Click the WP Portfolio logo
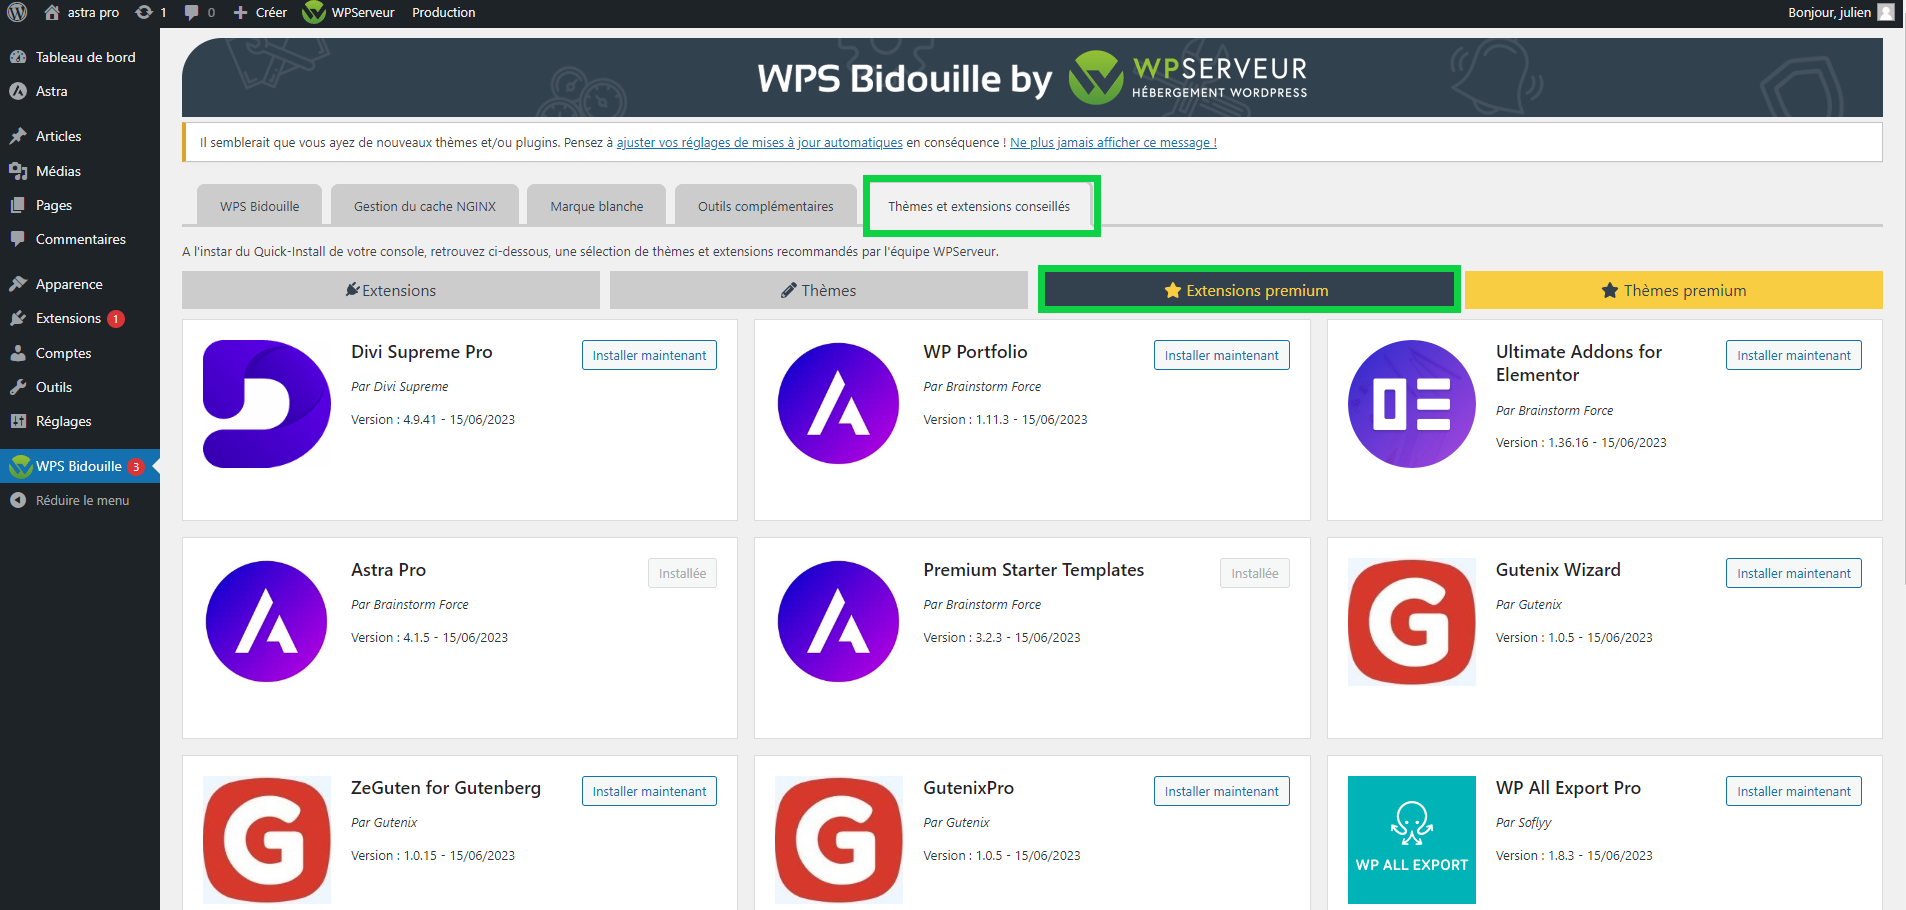Viewport: 1906px width, 910px height. tap(839, 404)
